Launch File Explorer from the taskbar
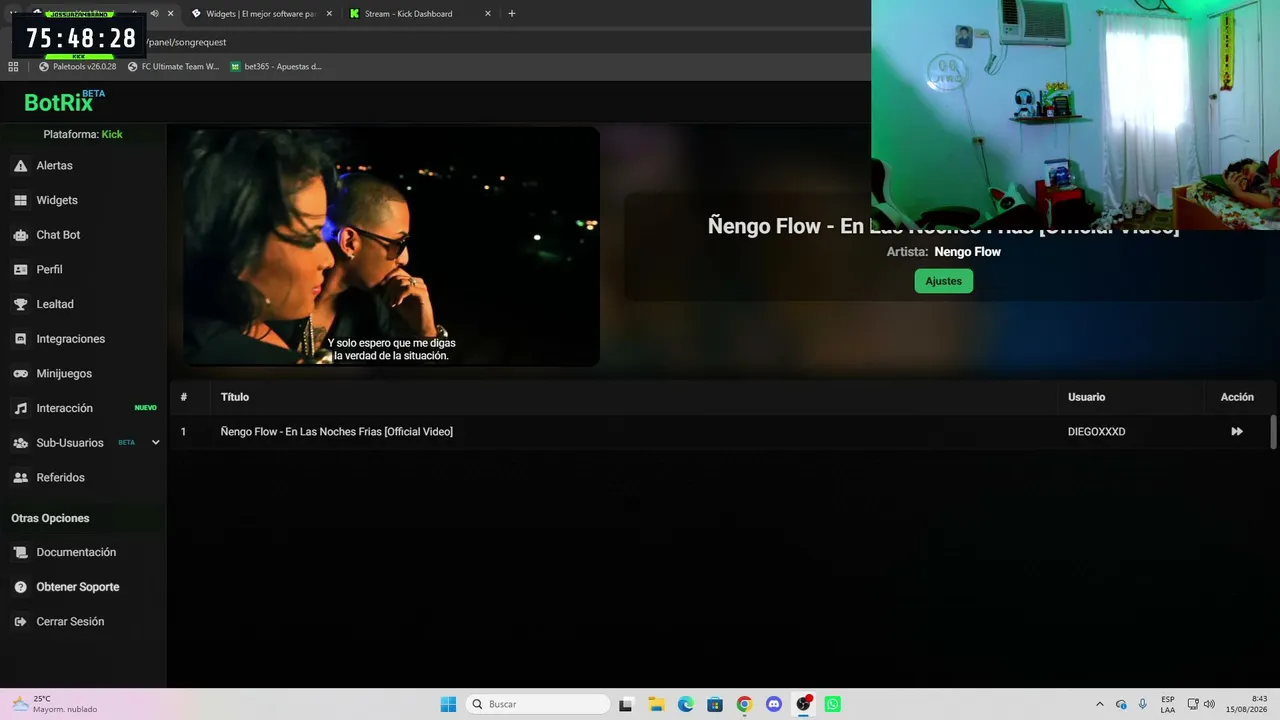 click(656, 704)
